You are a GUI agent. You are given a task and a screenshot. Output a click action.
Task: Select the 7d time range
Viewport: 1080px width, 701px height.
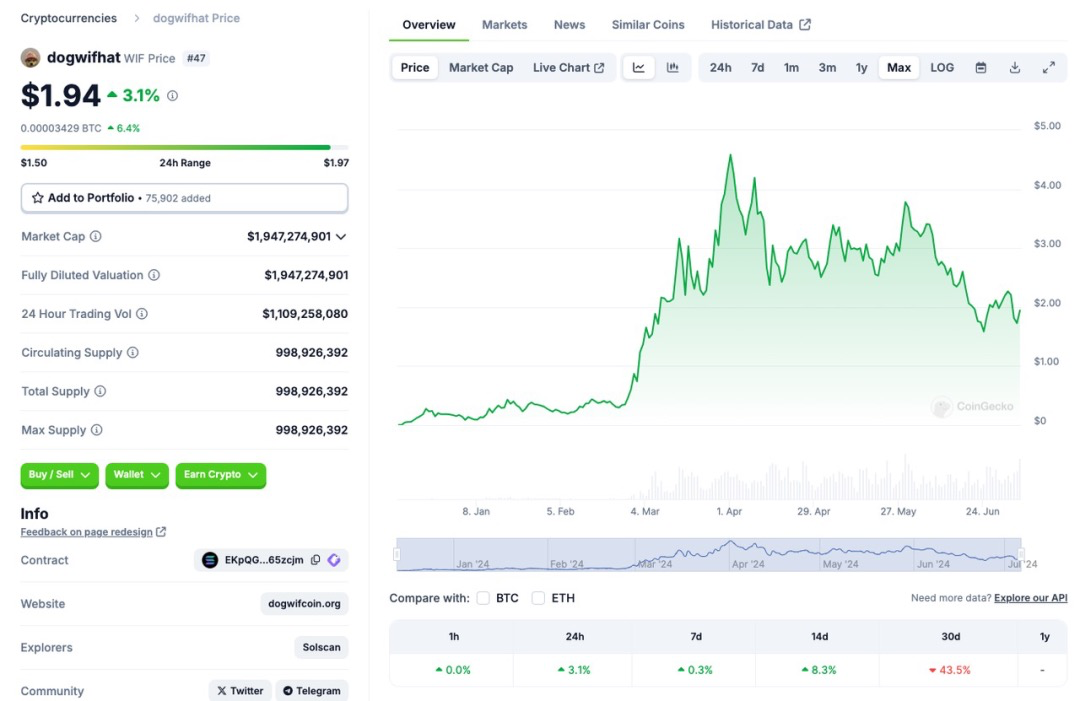(x=757, y=68)
